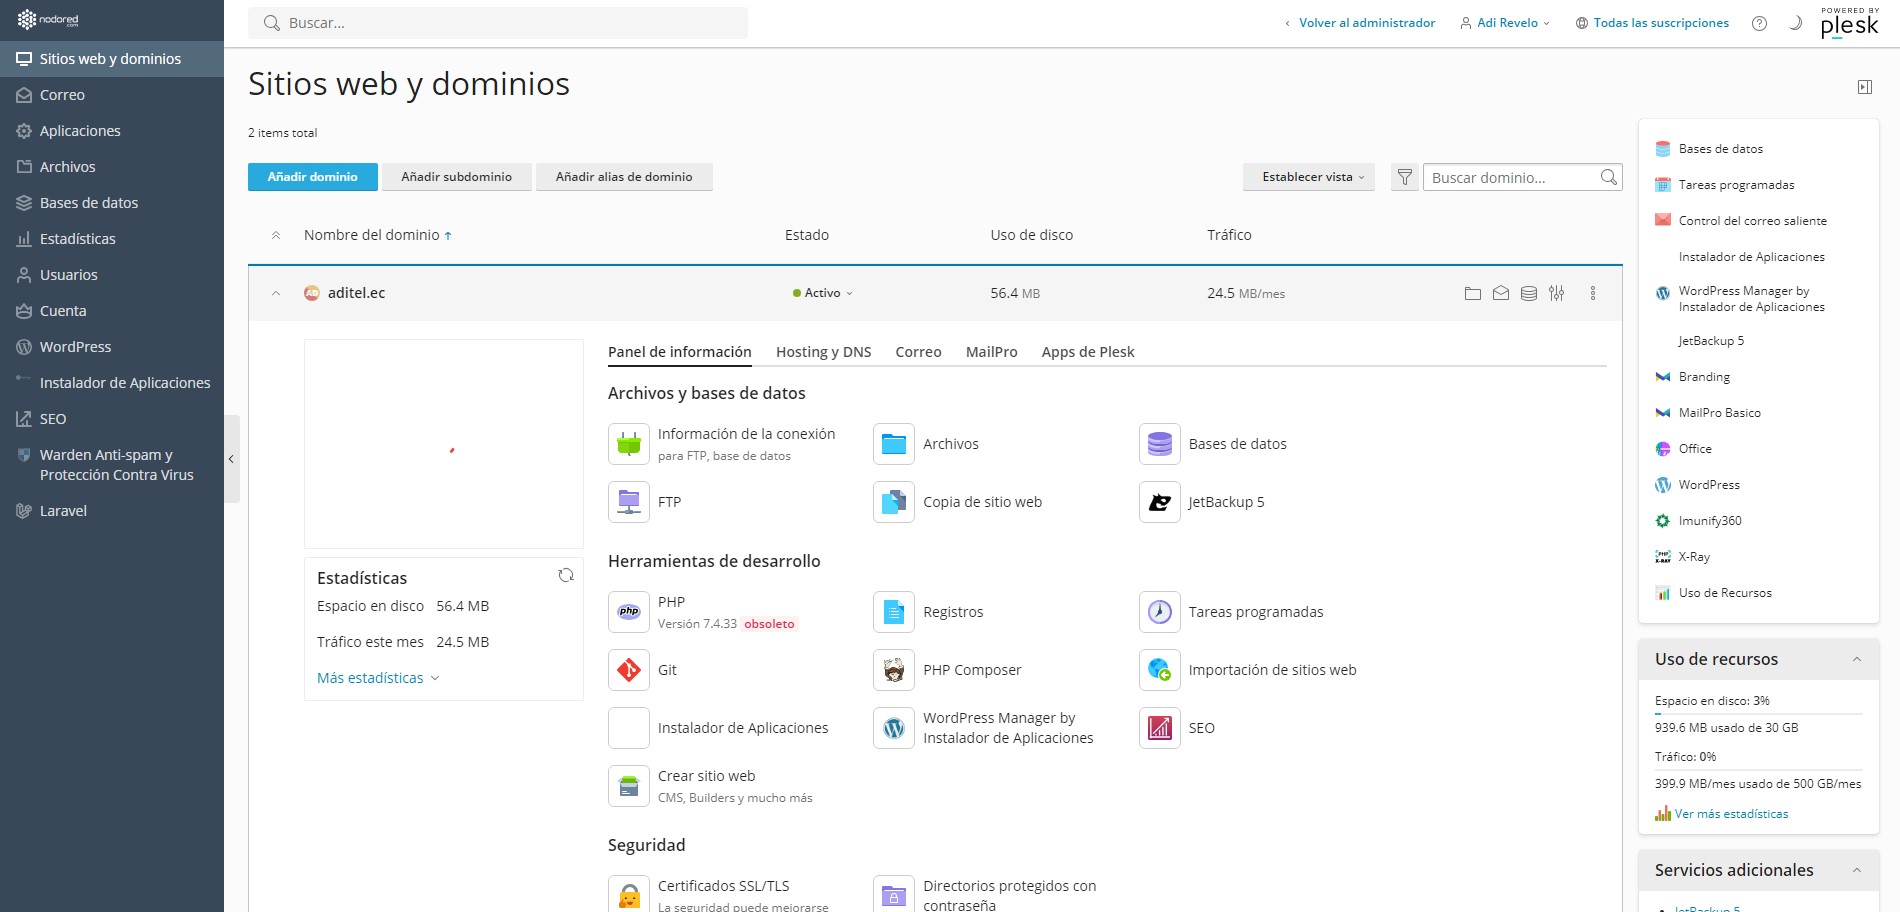Click the domain filter funnel icon

click(1404, 177)
